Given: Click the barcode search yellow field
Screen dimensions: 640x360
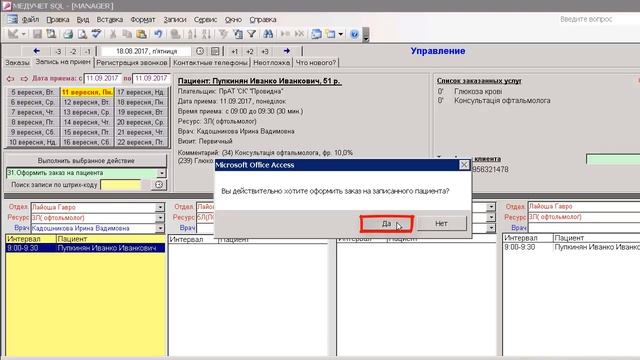Looking at the screenshot, I should click(121, 185).
